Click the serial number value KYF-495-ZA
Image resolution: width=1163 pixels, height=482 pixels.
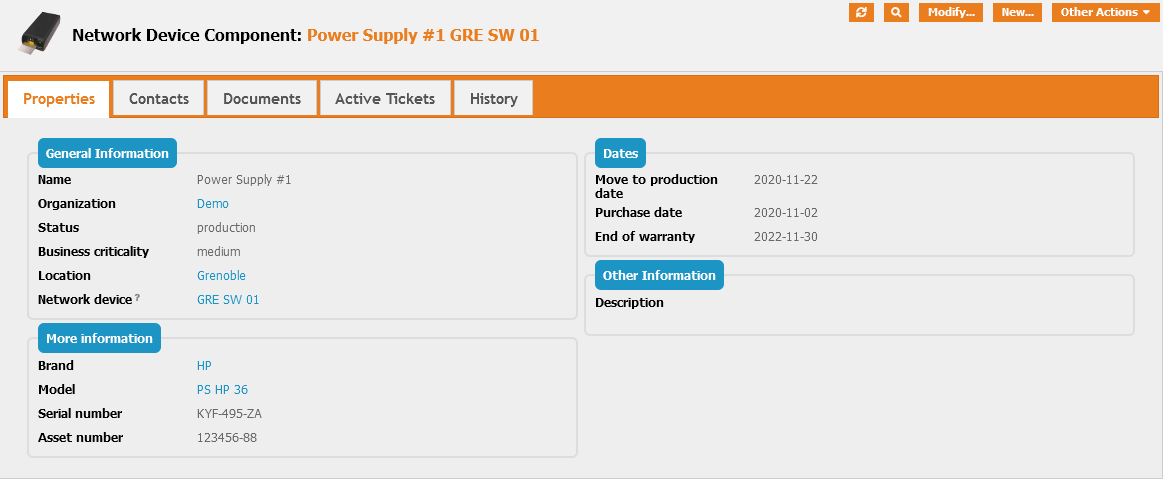[229, 414]
